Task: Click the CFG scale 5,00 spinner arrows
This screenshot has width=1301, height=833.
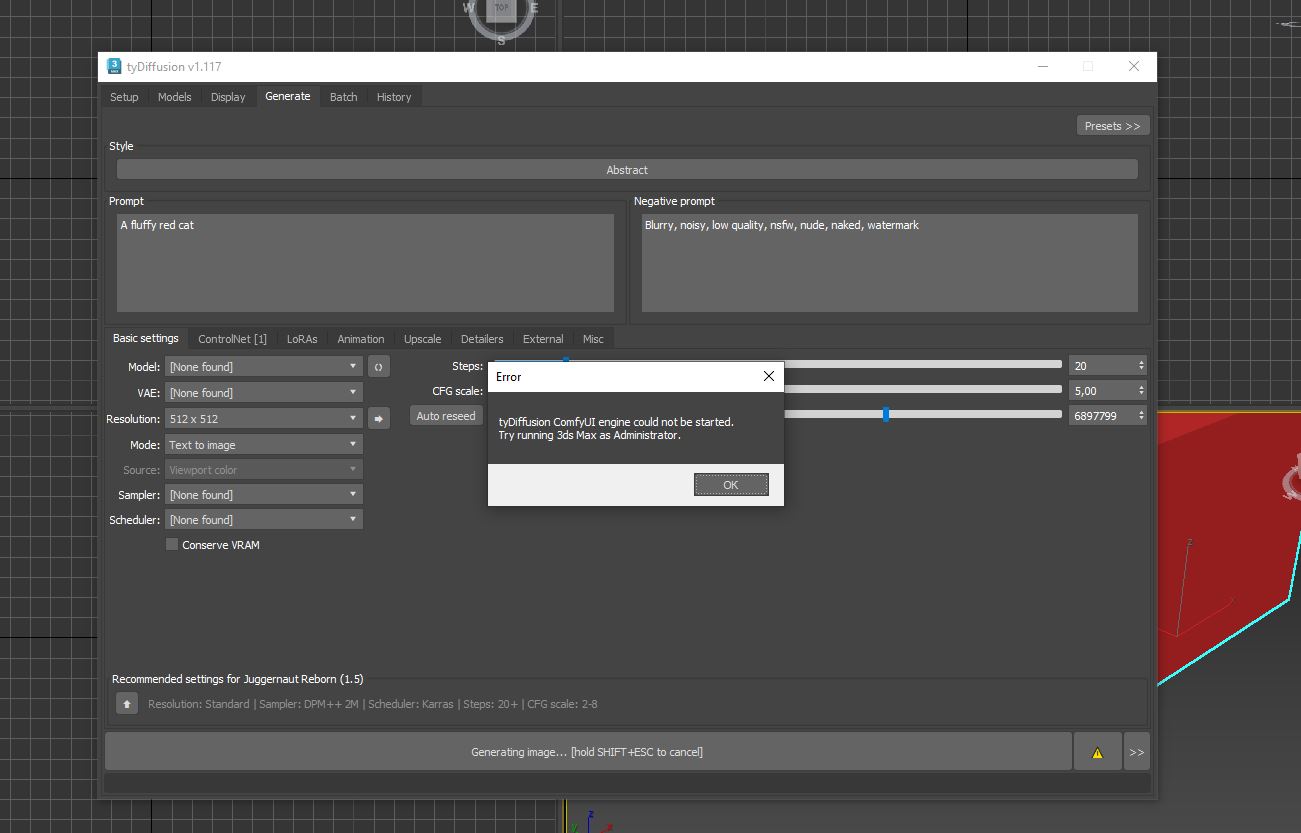Action: click(1141, 391)
